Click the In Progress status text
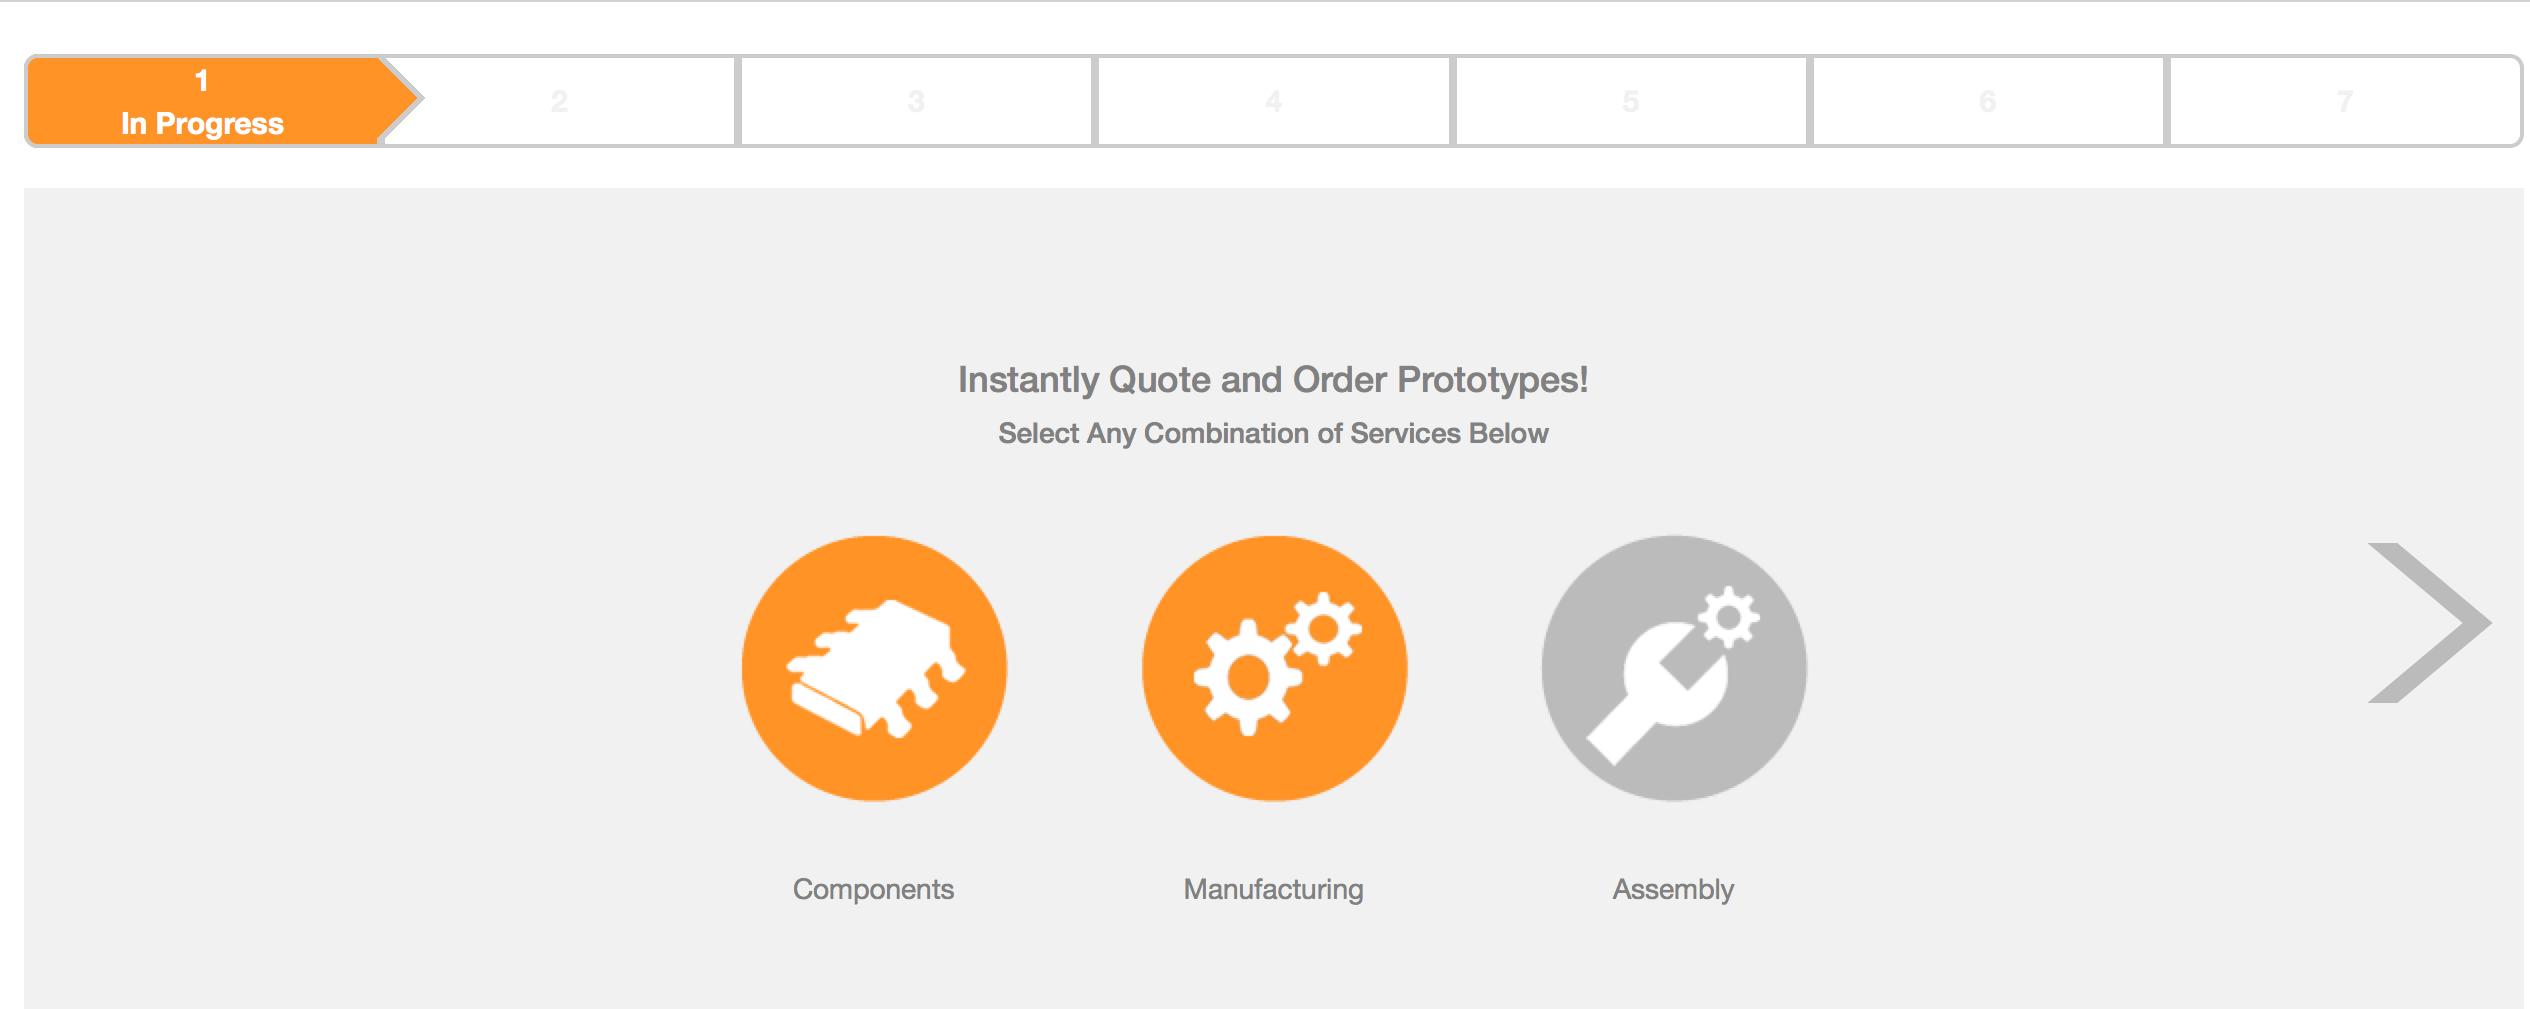Viewport: 2530px width, 1009px height. [x=202, y=123]
